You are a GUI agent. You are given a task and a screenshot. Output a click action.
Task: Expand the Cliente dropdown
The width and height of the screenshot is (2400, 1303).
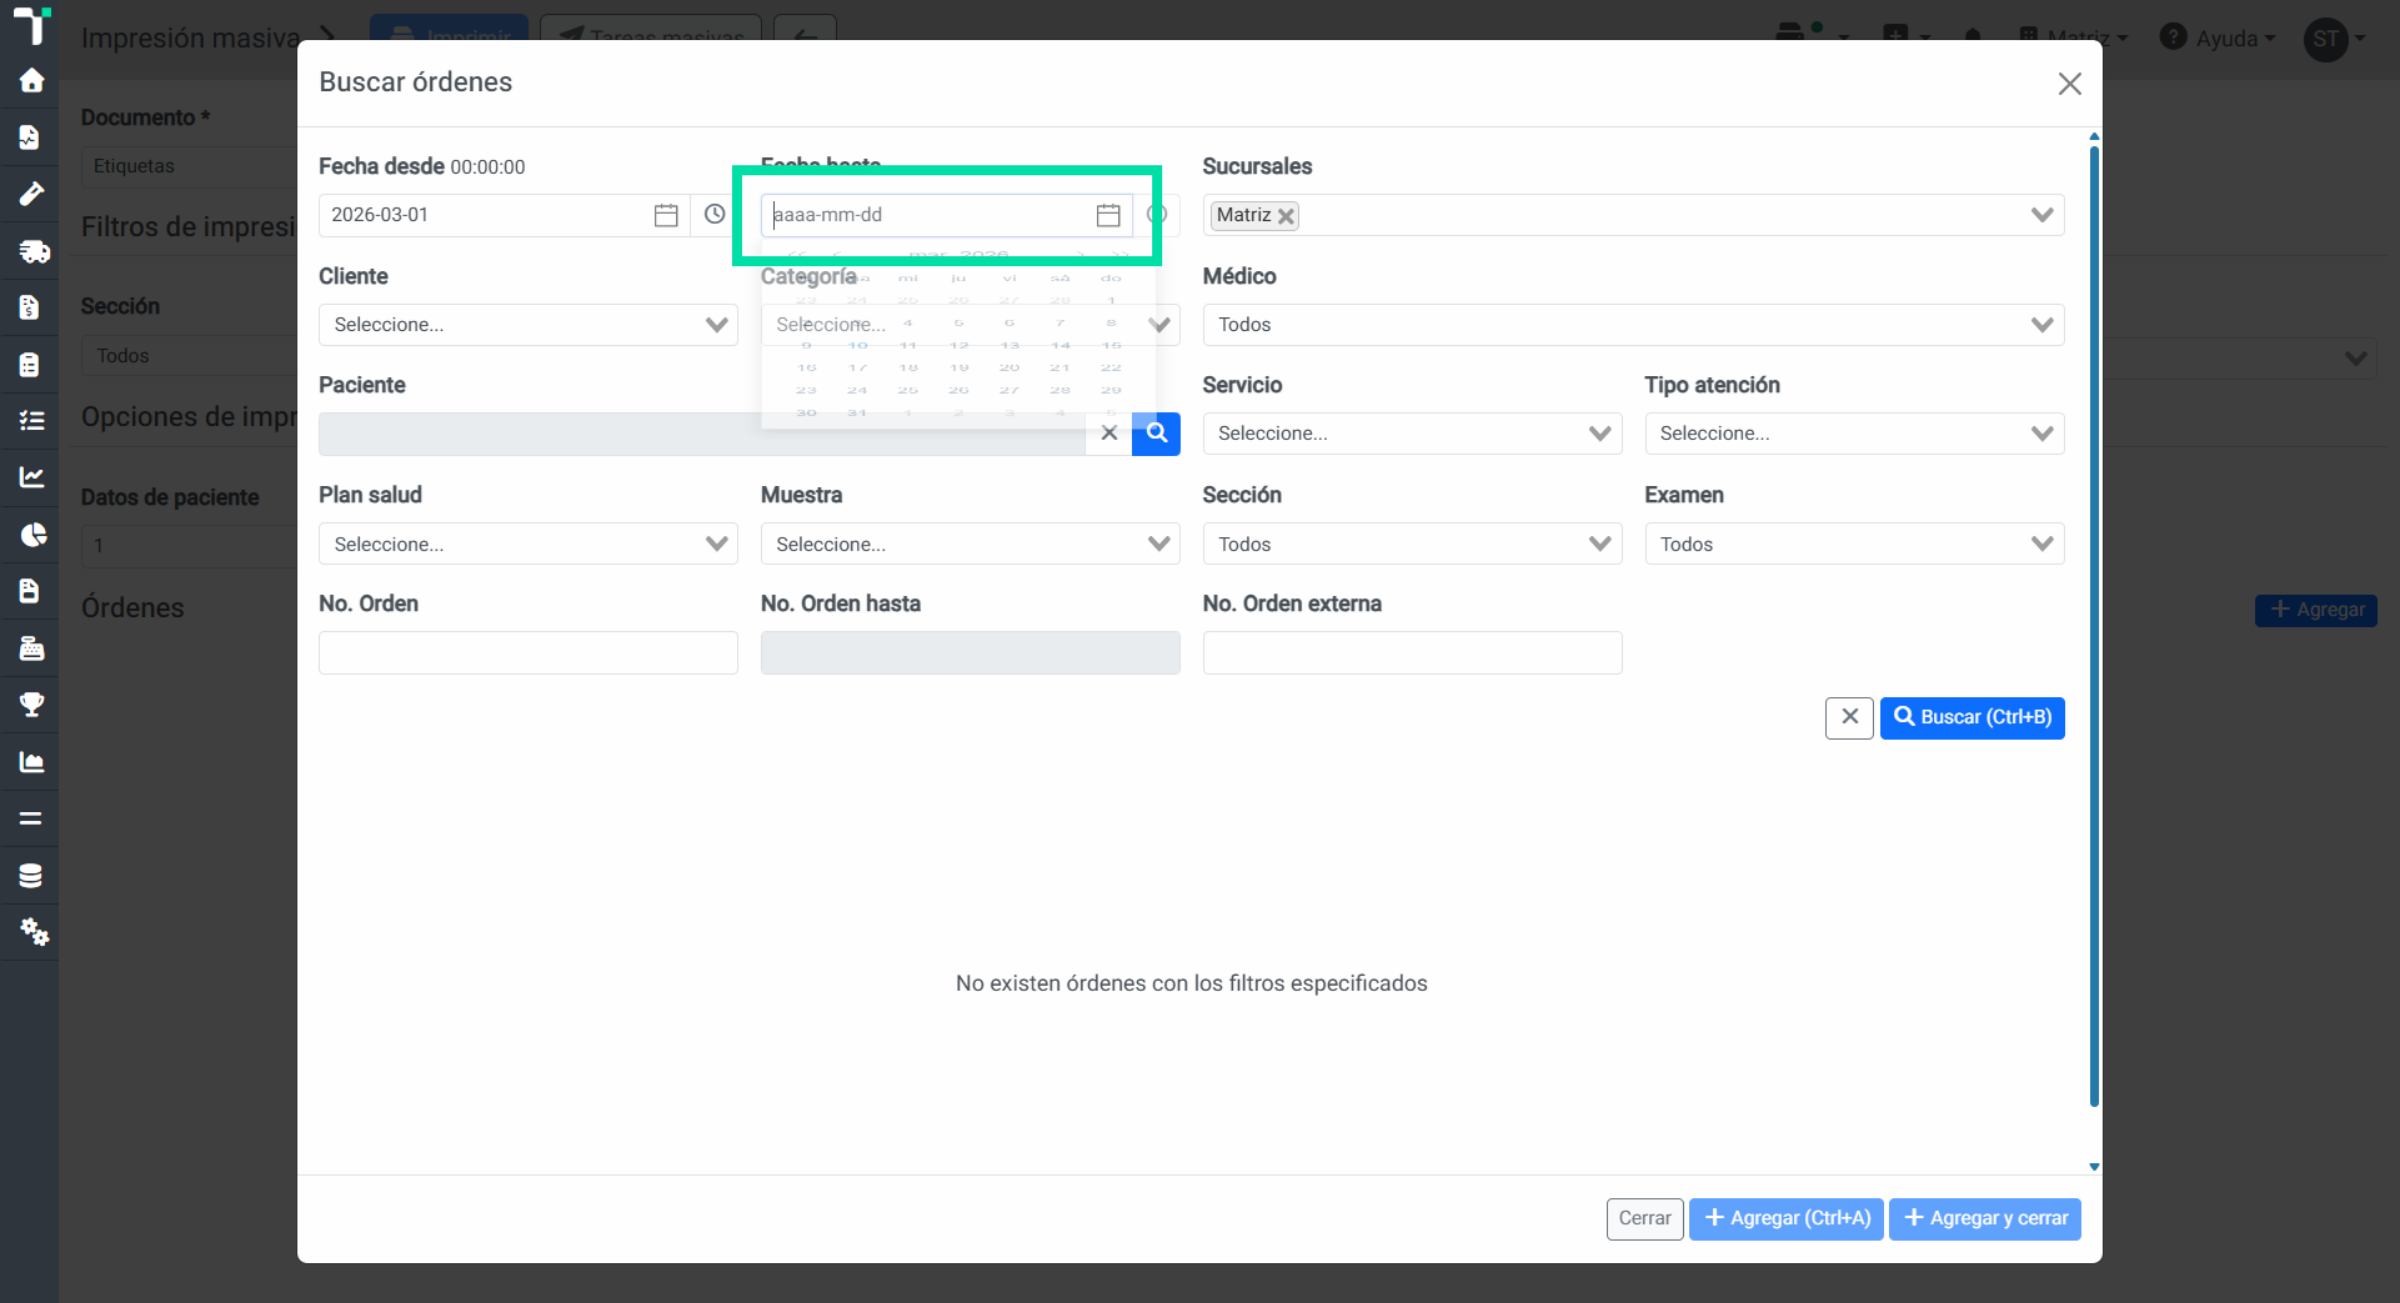point(528,325)
